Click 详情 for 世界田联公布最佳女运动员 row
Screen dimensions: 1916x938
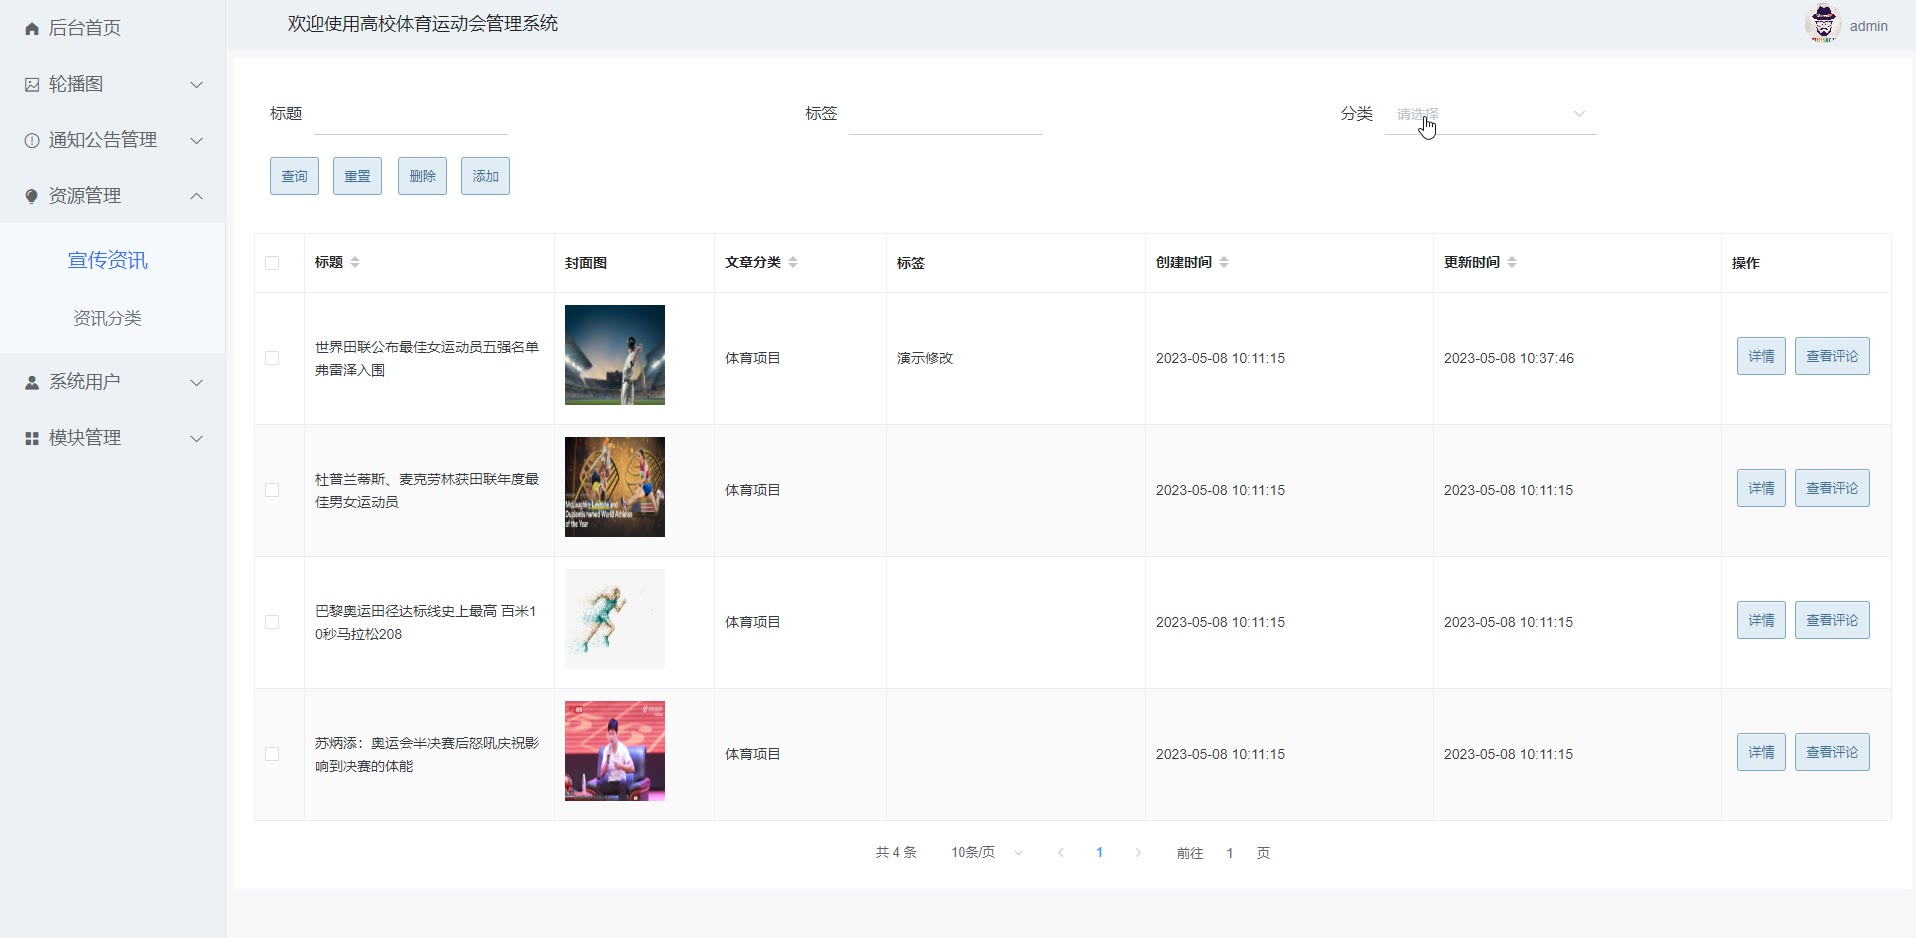point(1761,356)
